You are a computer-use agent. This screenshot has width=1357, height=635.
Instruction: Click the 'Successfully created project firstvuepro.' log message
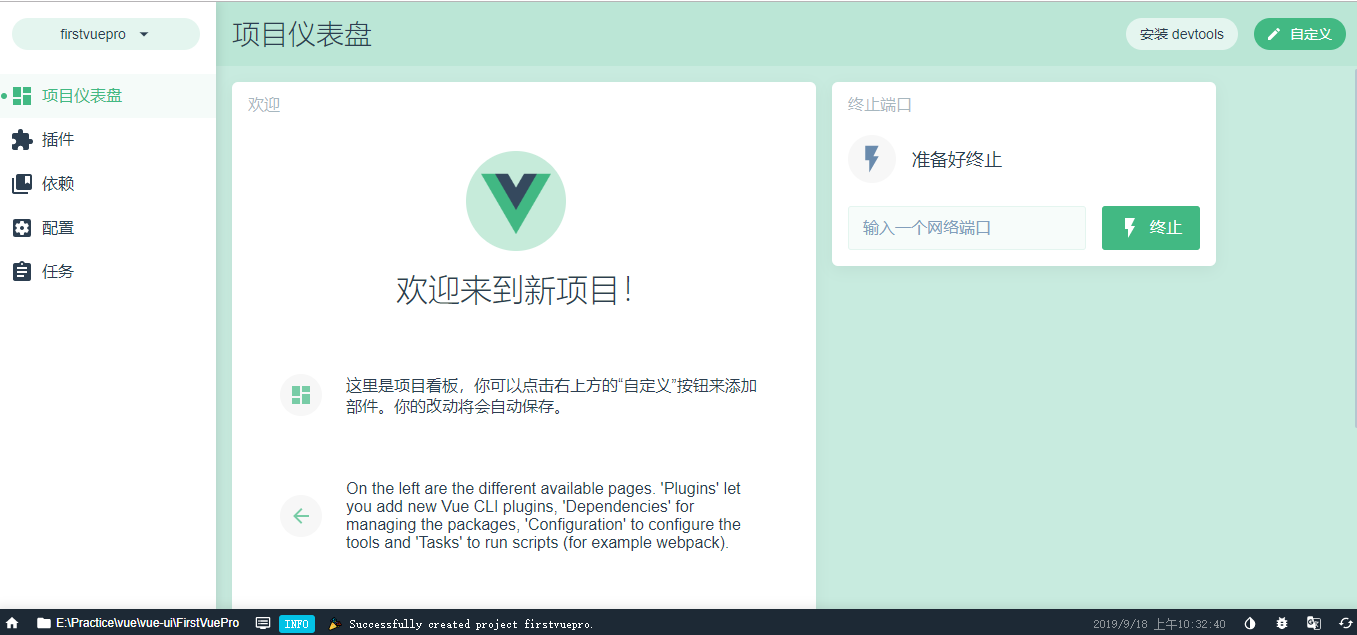click(471, 624)
